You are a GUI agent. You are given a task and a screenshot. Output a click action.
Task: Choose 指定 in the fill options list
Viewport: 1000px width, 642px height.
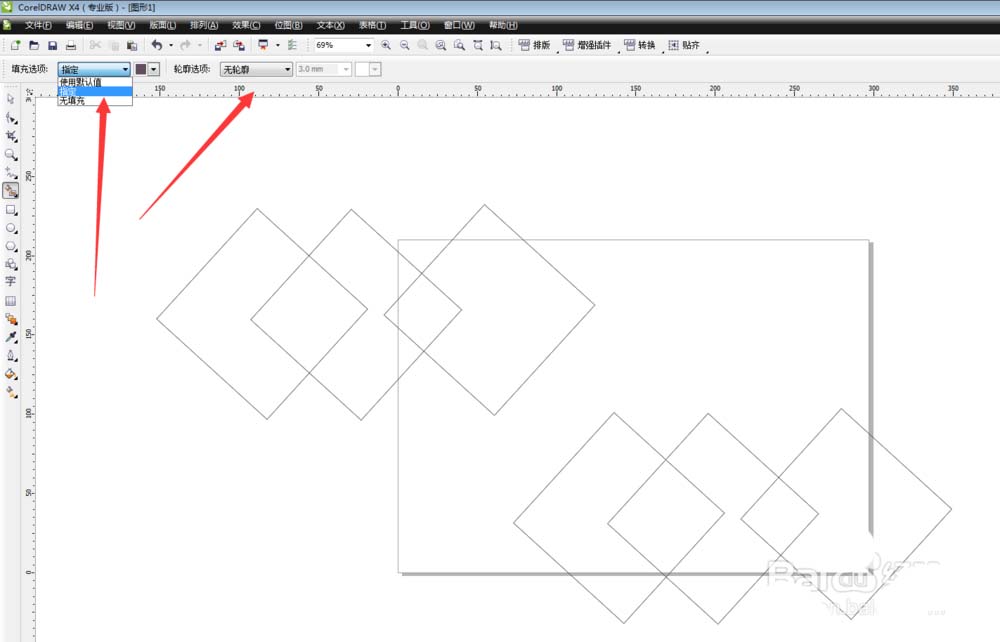click(x=95, y=91)
